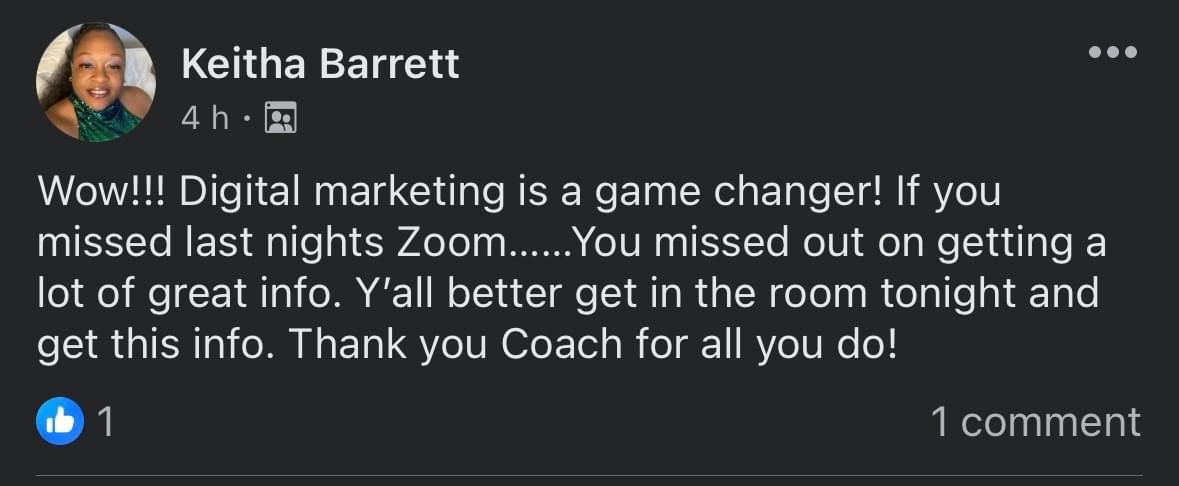View who reacted via the count "1"

[x=106, y=422]
